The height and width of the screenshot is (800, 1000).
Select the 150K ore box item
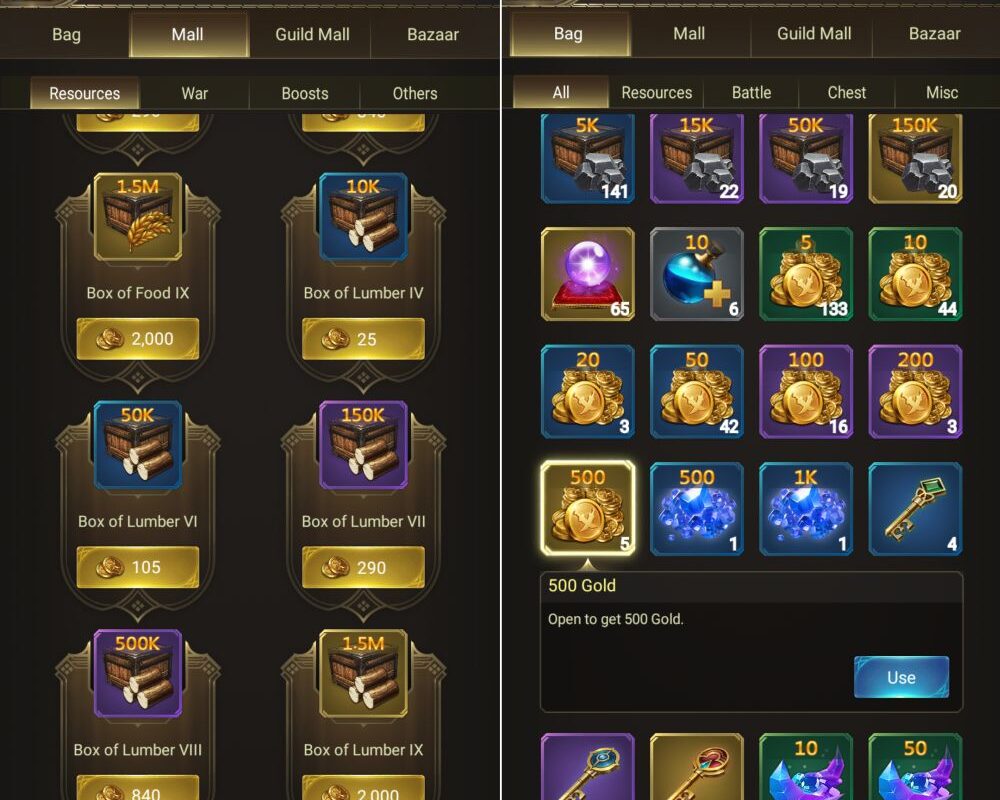915,158
